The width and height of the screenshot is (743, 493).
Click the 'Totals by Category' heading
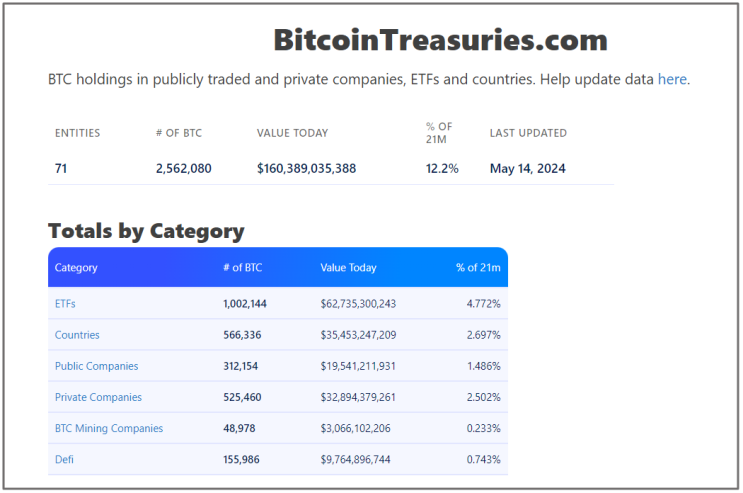coord(146,231)
